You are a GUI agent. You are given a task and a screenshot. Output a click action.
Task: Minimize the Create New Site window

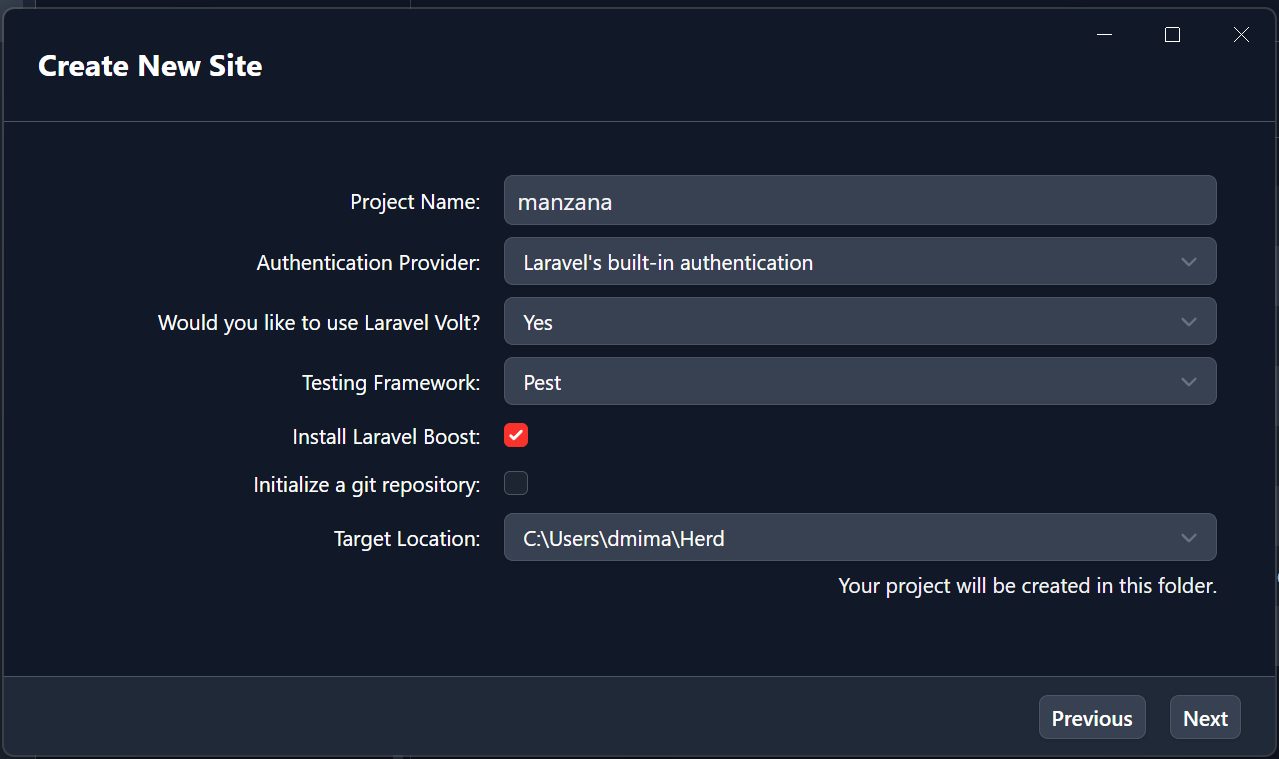tap(1105, 35)
